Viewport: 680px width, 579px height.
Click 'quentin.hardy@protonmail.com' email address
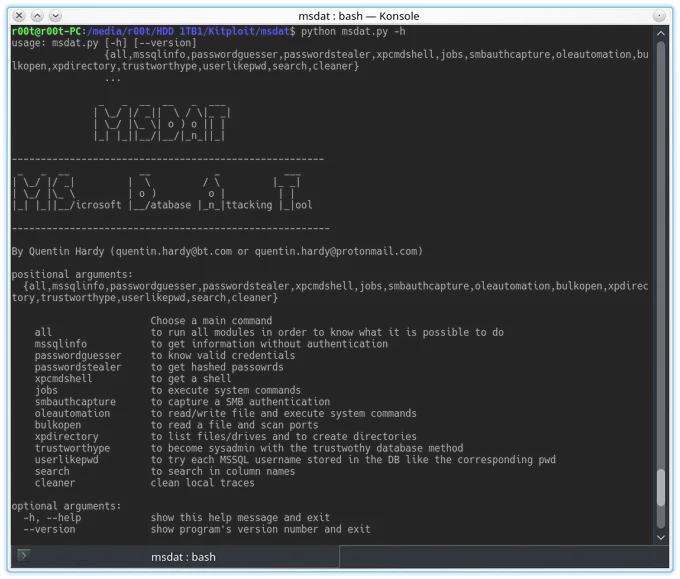[x=336, y=251]
